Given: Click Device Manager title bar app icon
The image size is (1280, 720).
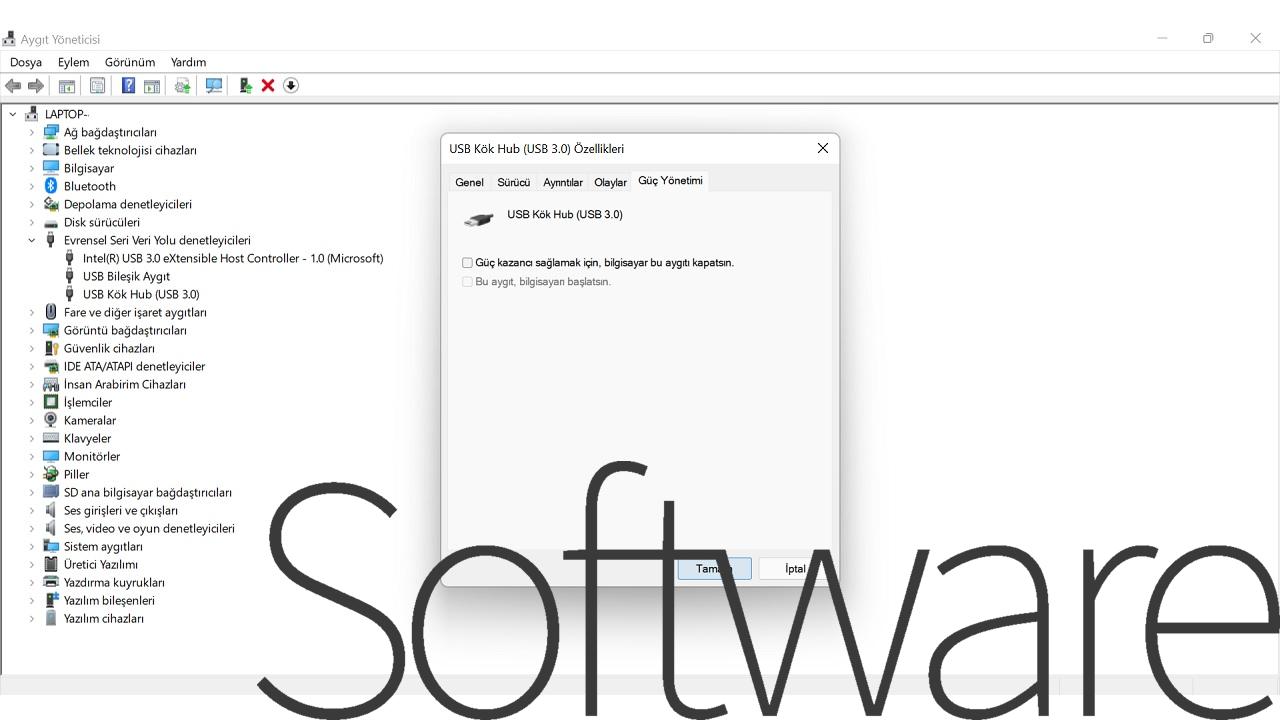Looking at the screenshot, I should (9, 39).
